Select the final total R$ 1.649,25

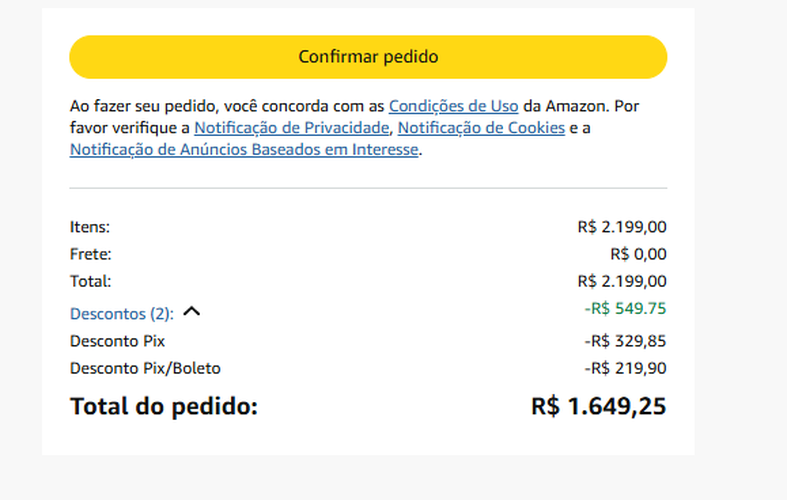pyautogui.click(x=598, y=406)
